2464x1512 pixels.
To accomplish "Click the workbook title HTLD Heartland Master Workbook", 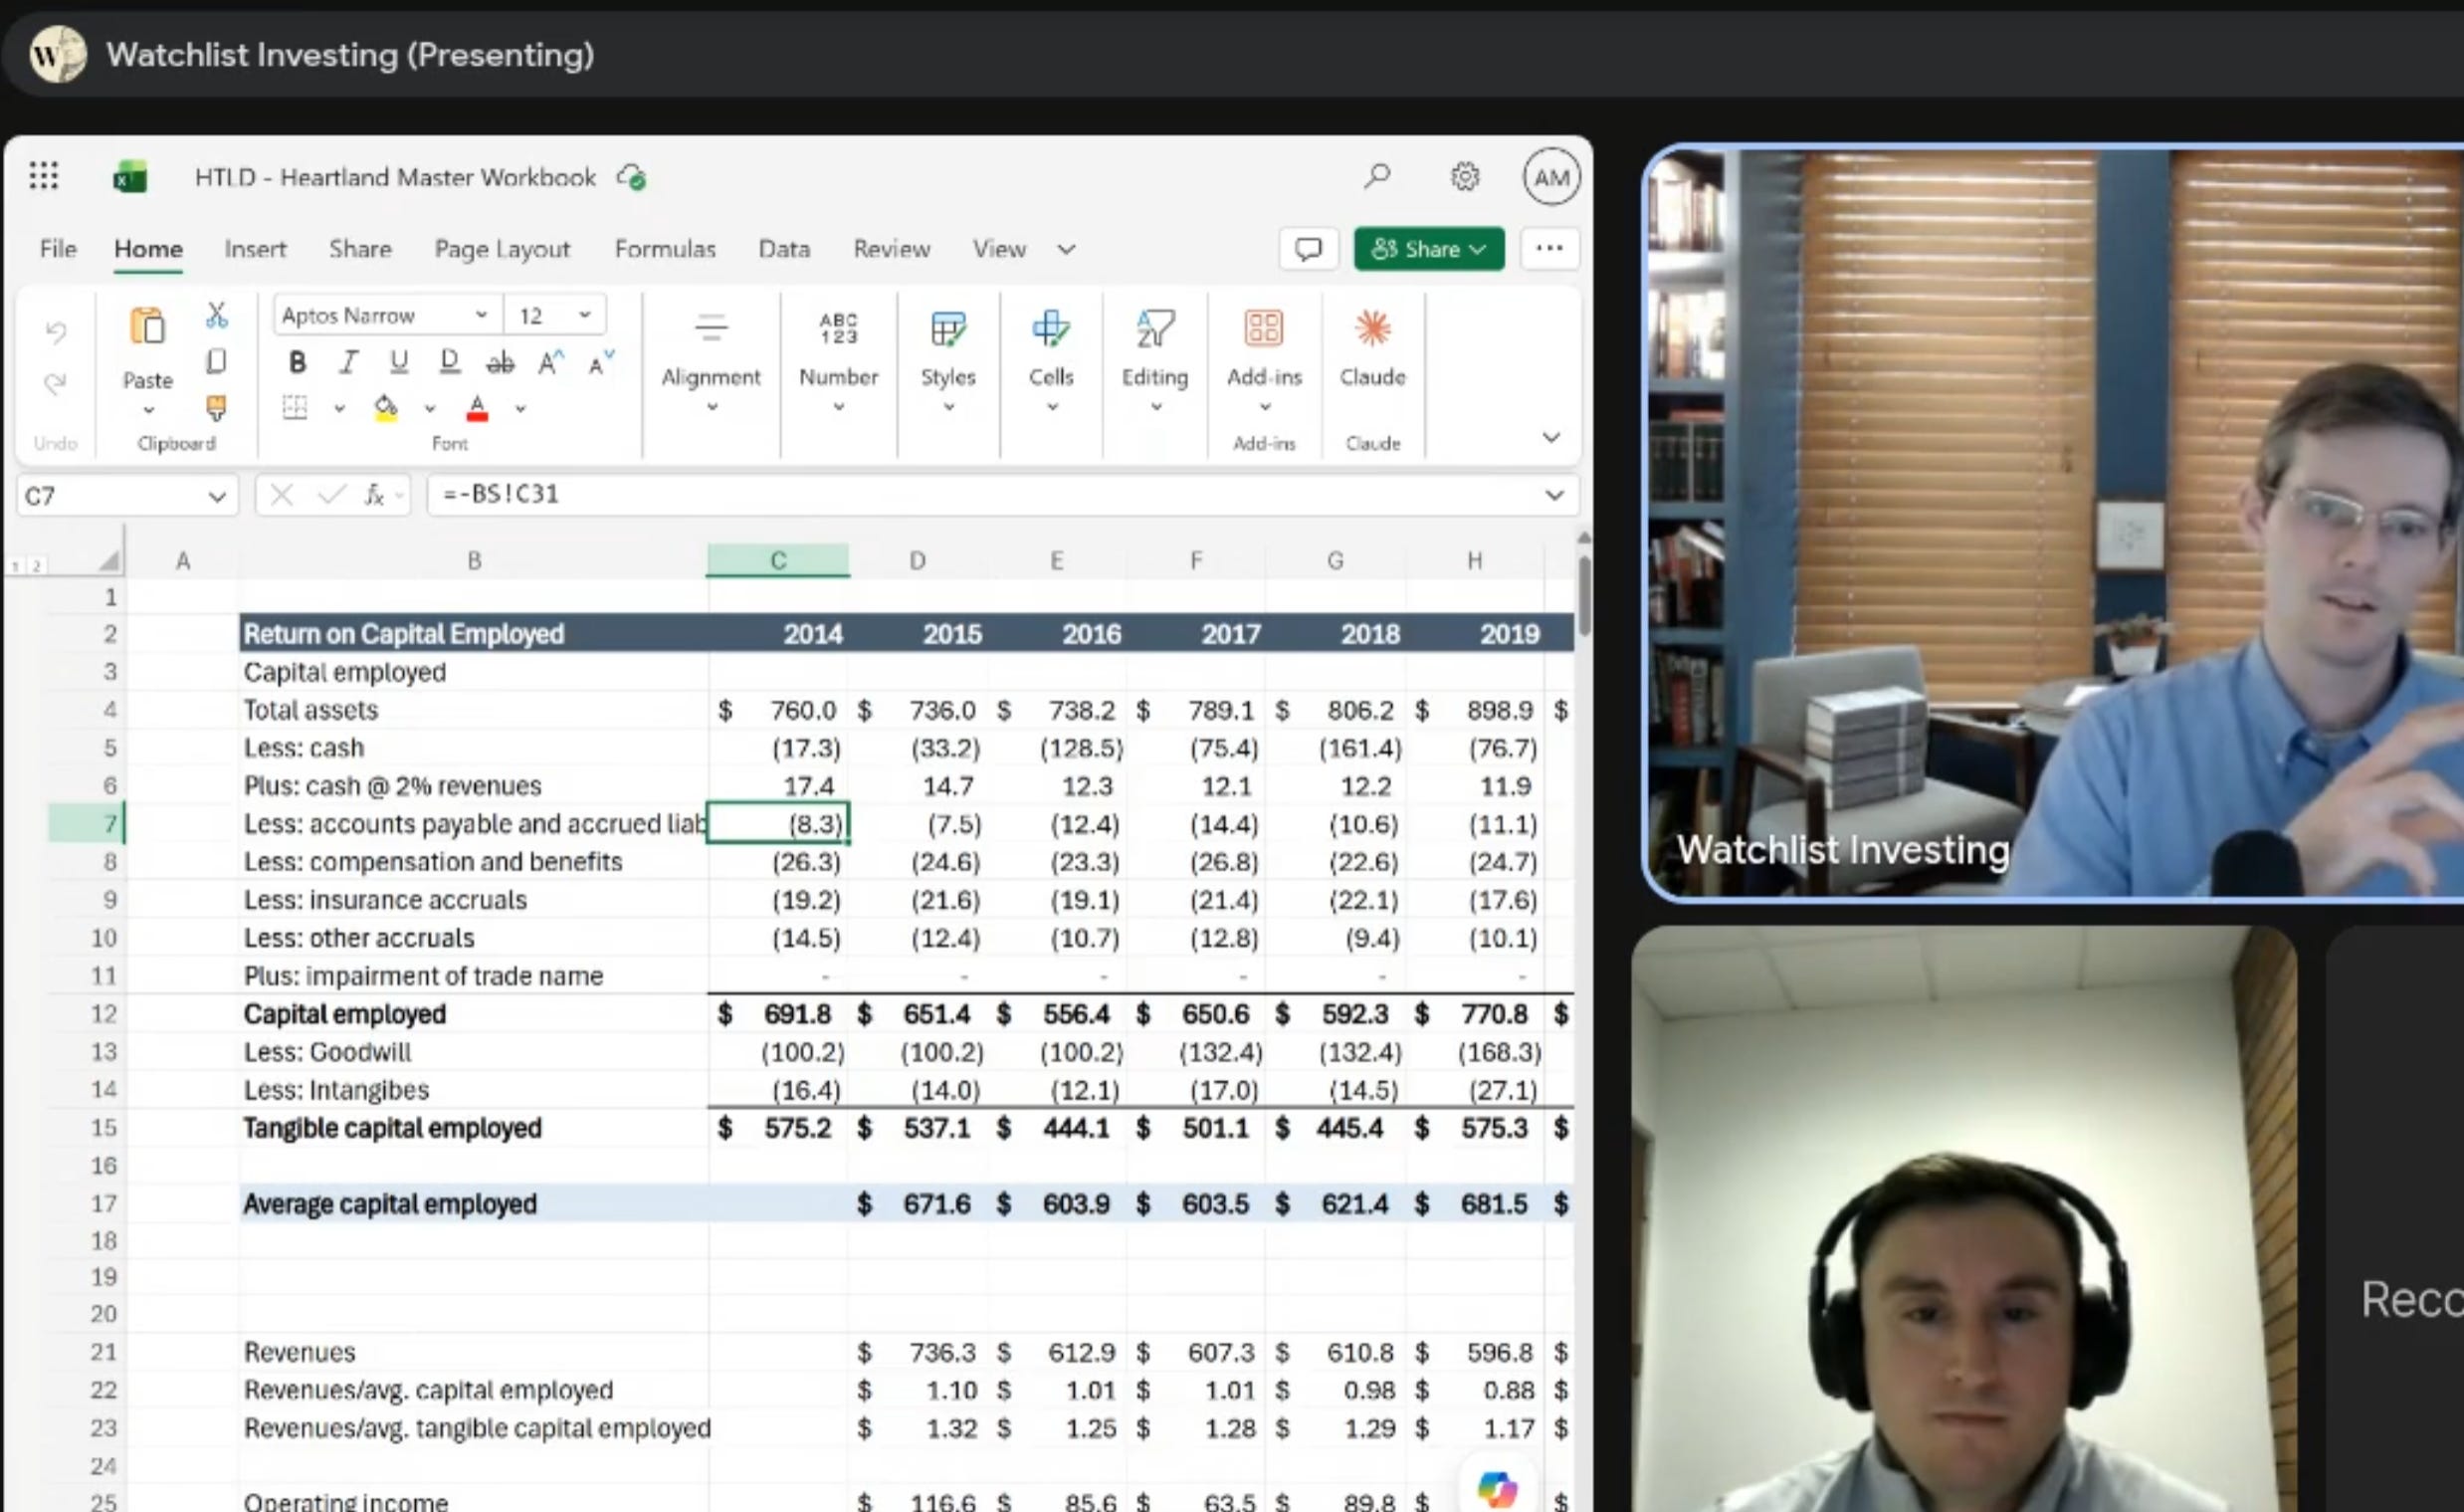I will [x=395, y=177].
